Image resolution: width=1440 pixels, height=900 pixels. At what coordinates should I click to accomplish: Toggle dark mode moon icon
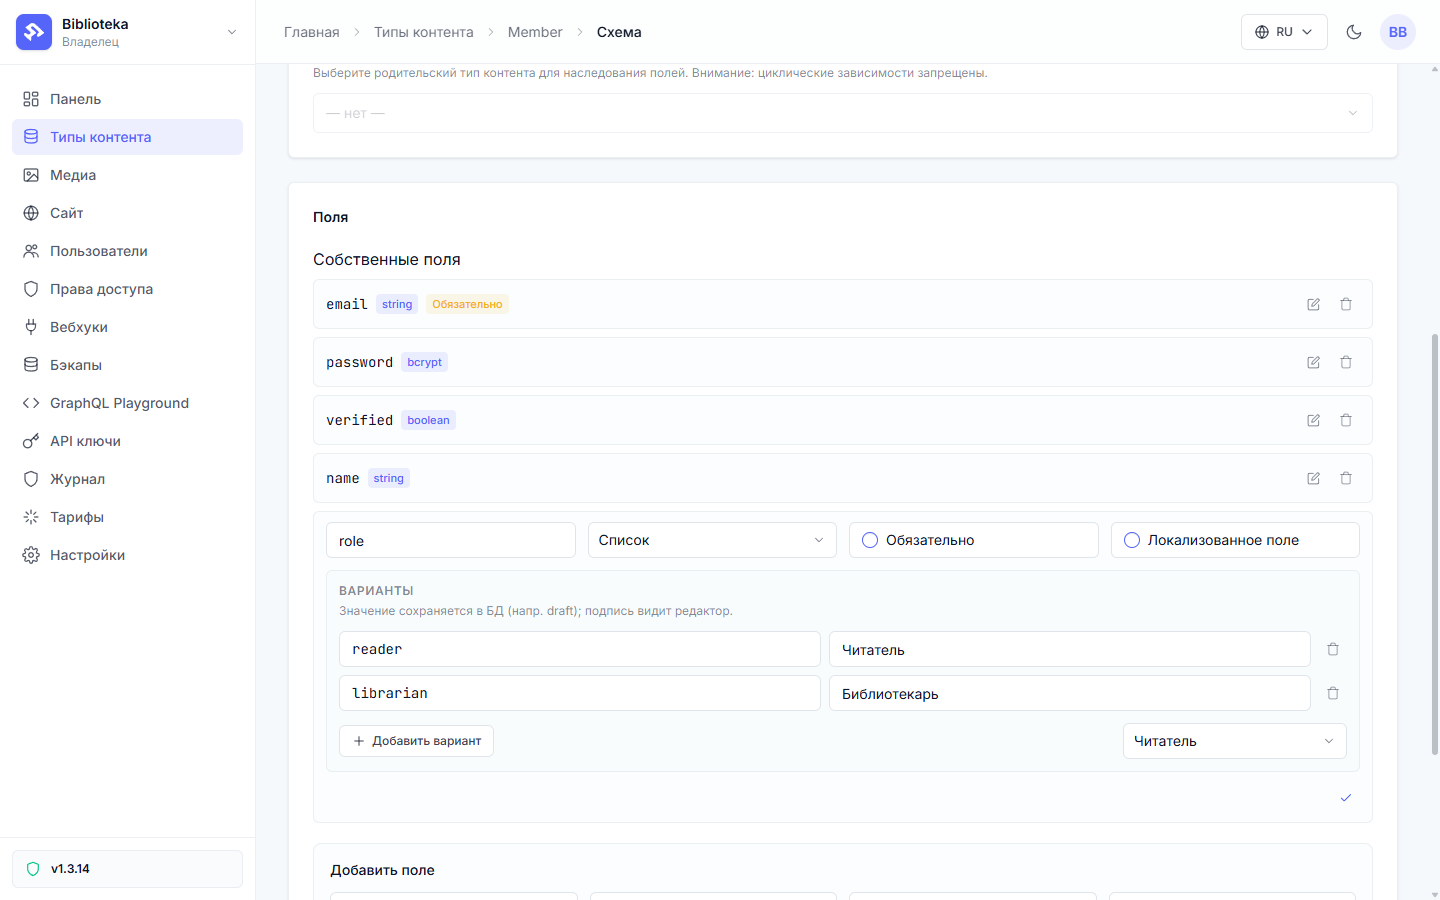pyautogui.click(x=1354, y=32)
